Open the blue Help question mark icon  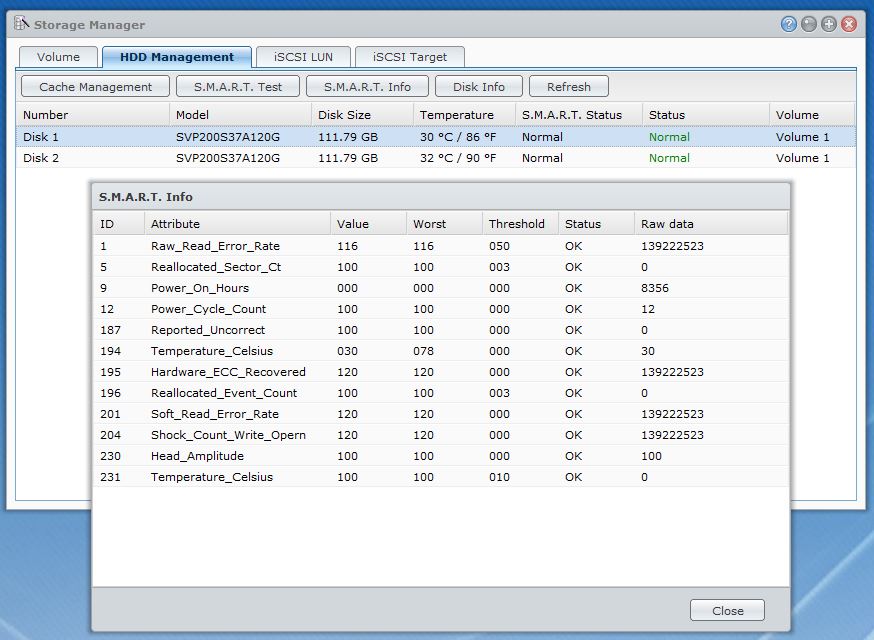tap(789, 24)
